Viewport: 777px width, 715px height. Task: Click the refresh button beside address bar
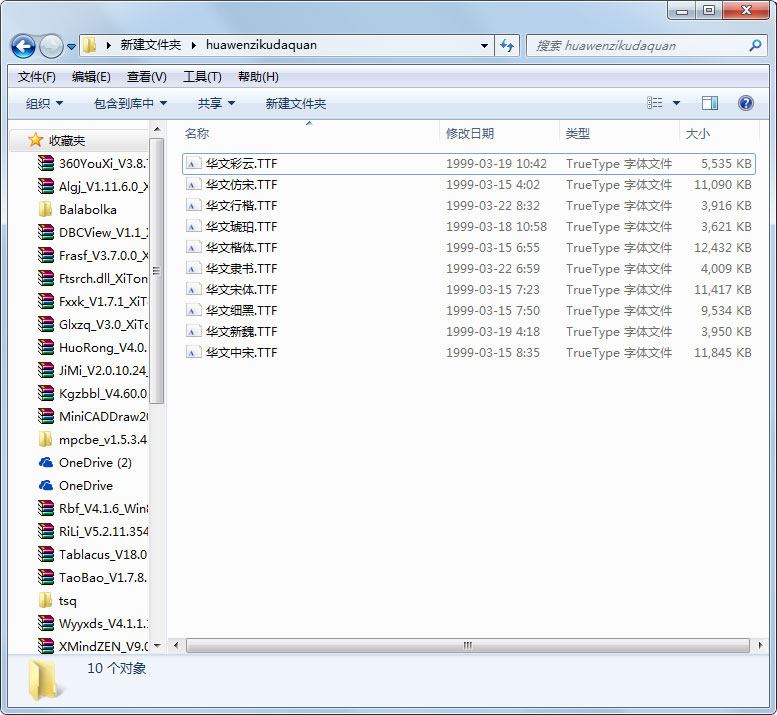[507, 46]
